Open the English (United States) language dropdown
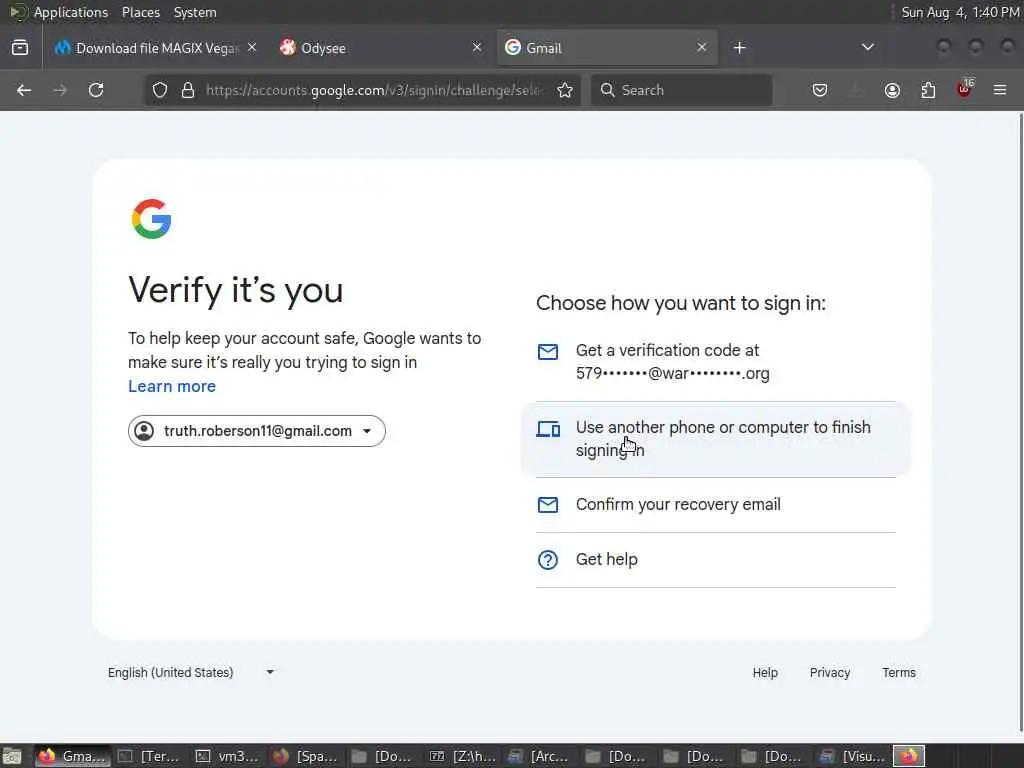 coord(191,673)
